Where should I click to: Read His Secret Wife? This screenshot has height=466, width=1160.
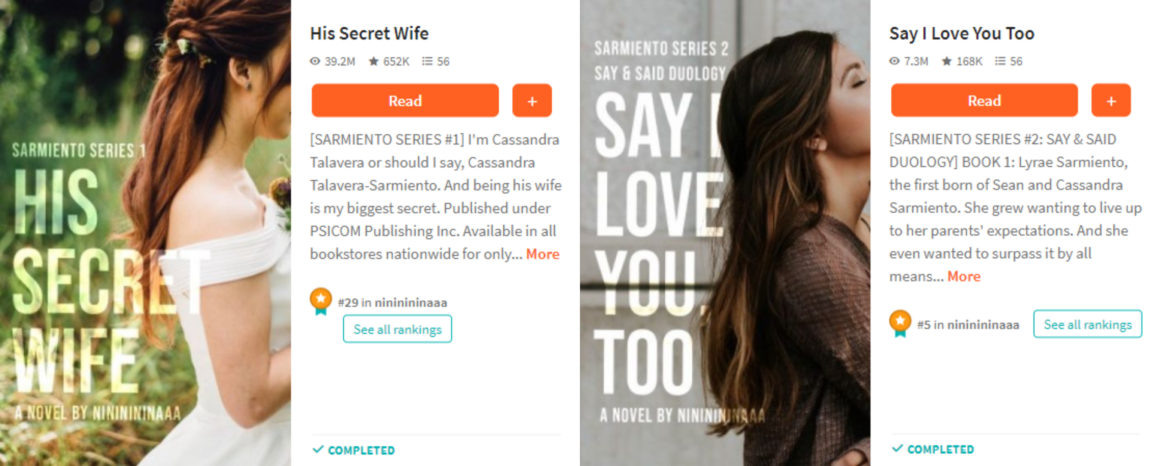coord(405,101)
